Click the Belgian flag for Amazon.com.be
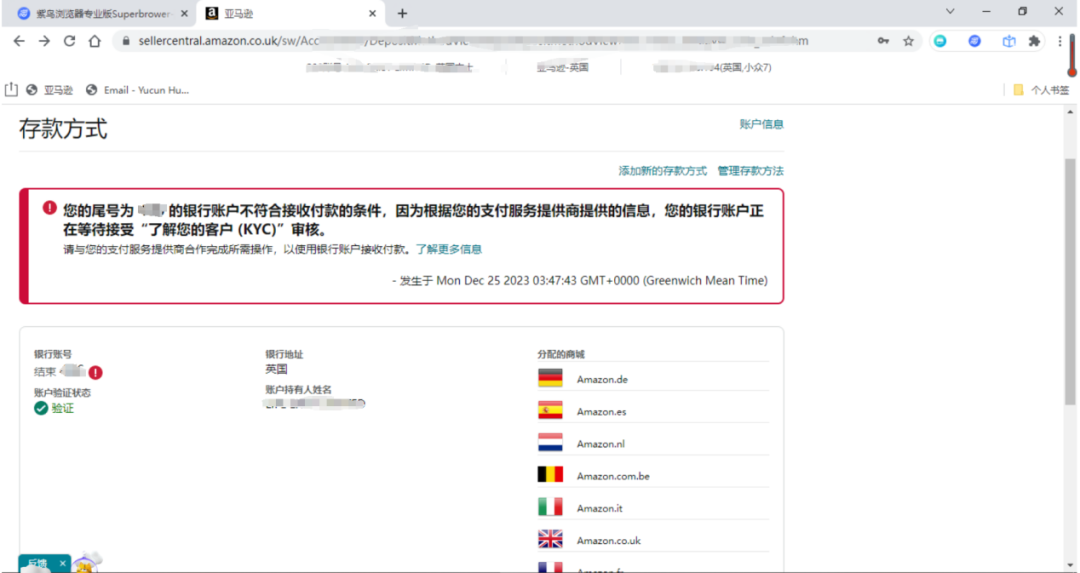The image size is (1080, 573). (550, 475)
